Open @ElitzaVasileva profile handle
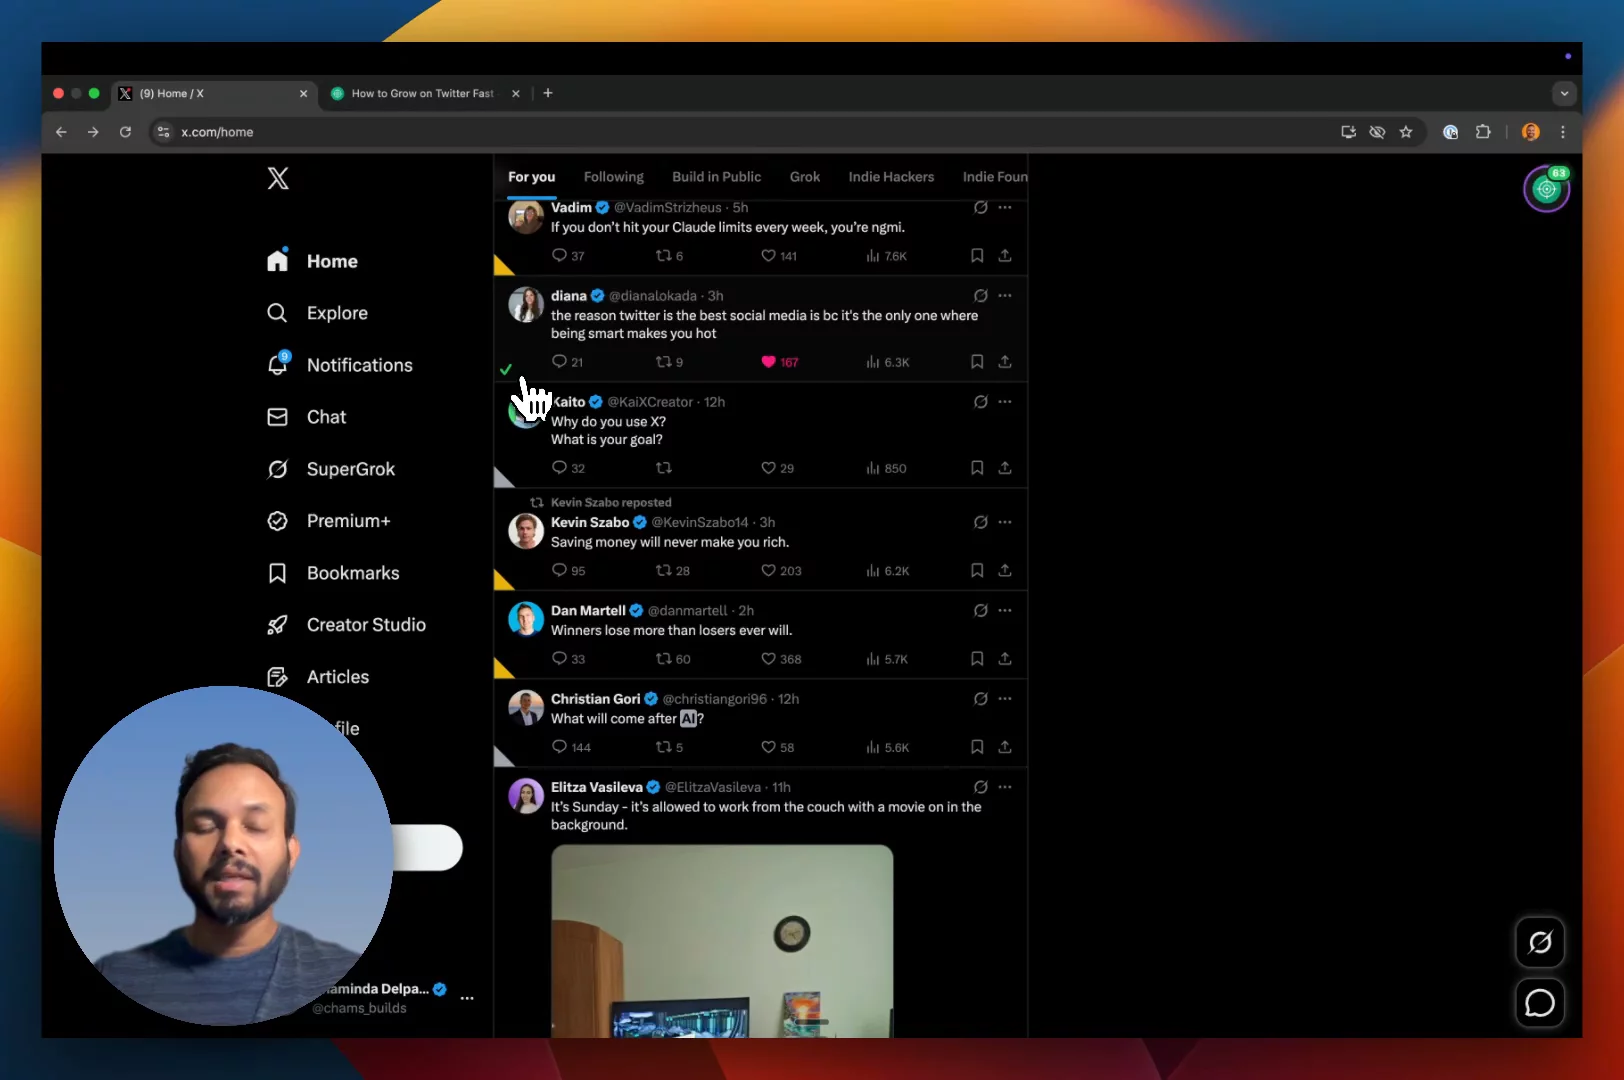This screenshot has height=1080, width=1624. click(713, 787)
